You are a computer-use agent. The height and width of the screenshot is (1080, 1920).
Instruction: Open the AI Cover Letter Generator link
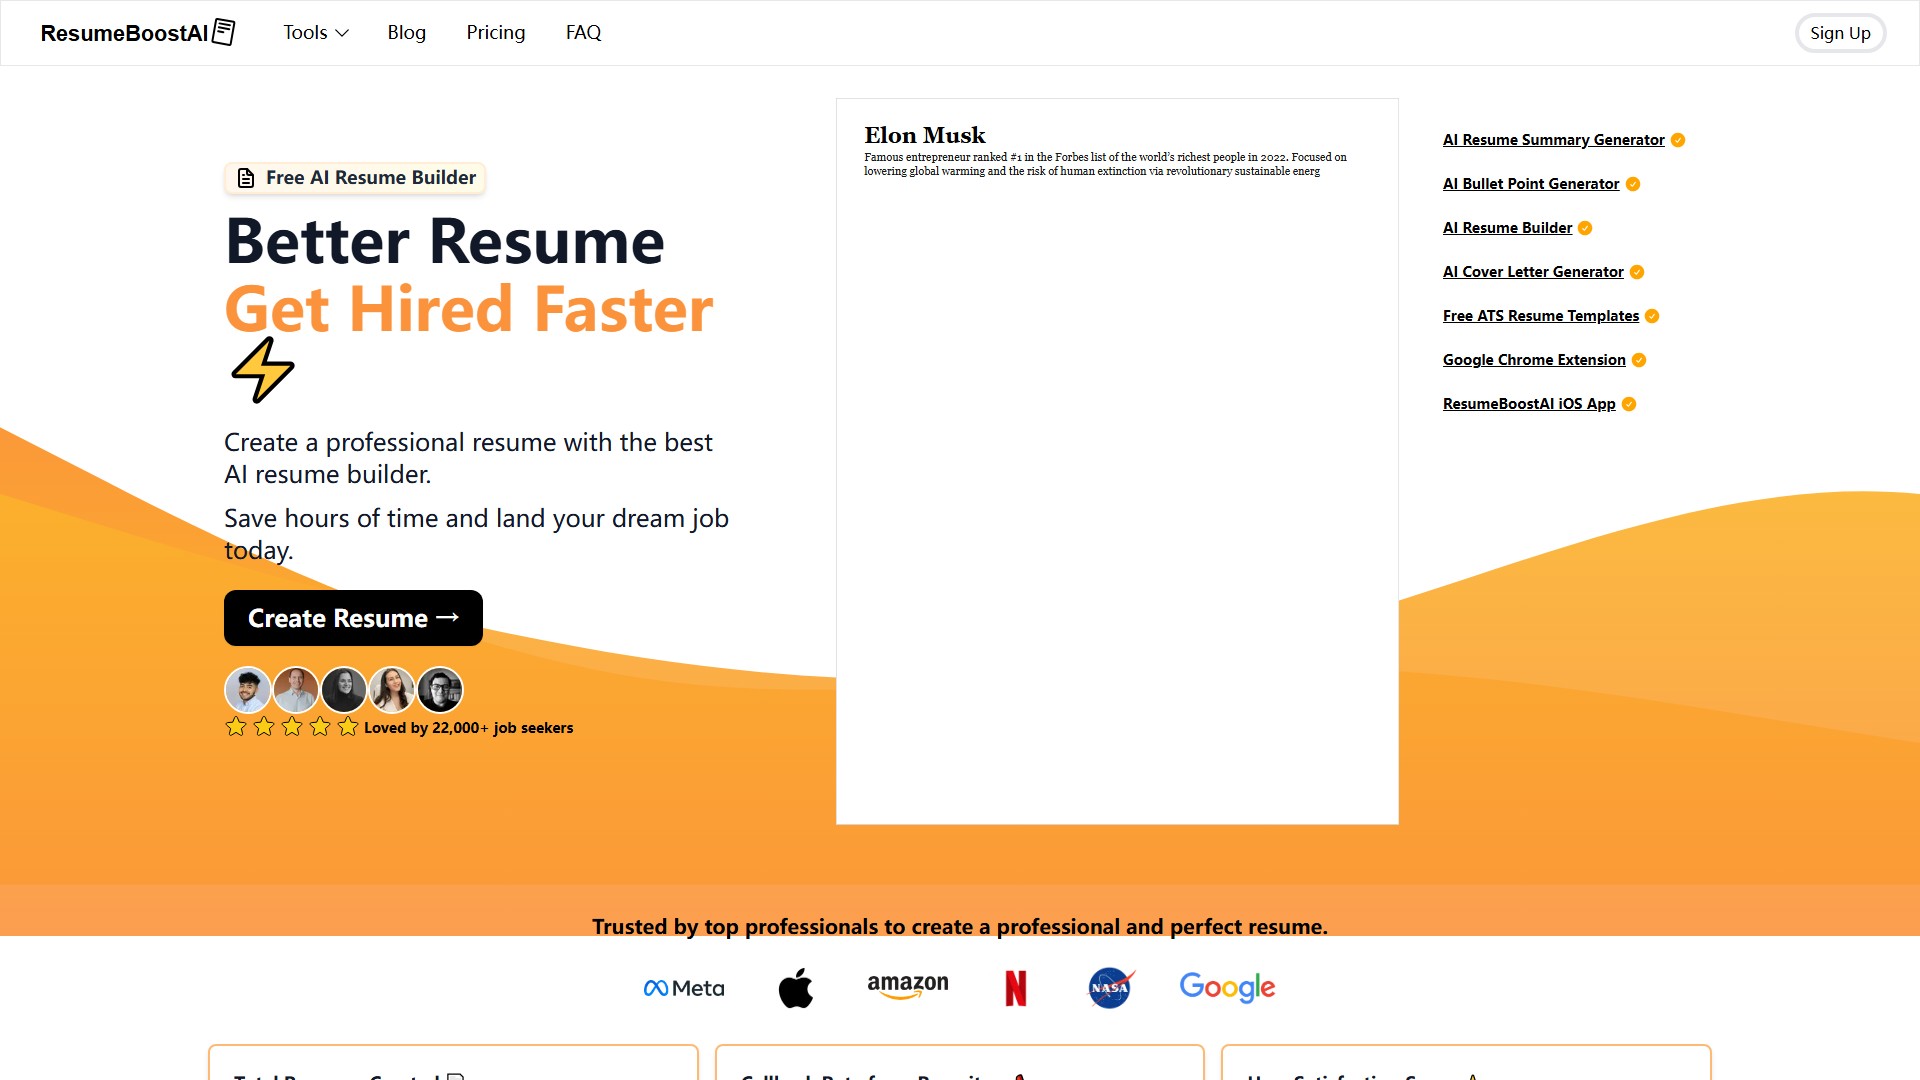[1533, 271]
